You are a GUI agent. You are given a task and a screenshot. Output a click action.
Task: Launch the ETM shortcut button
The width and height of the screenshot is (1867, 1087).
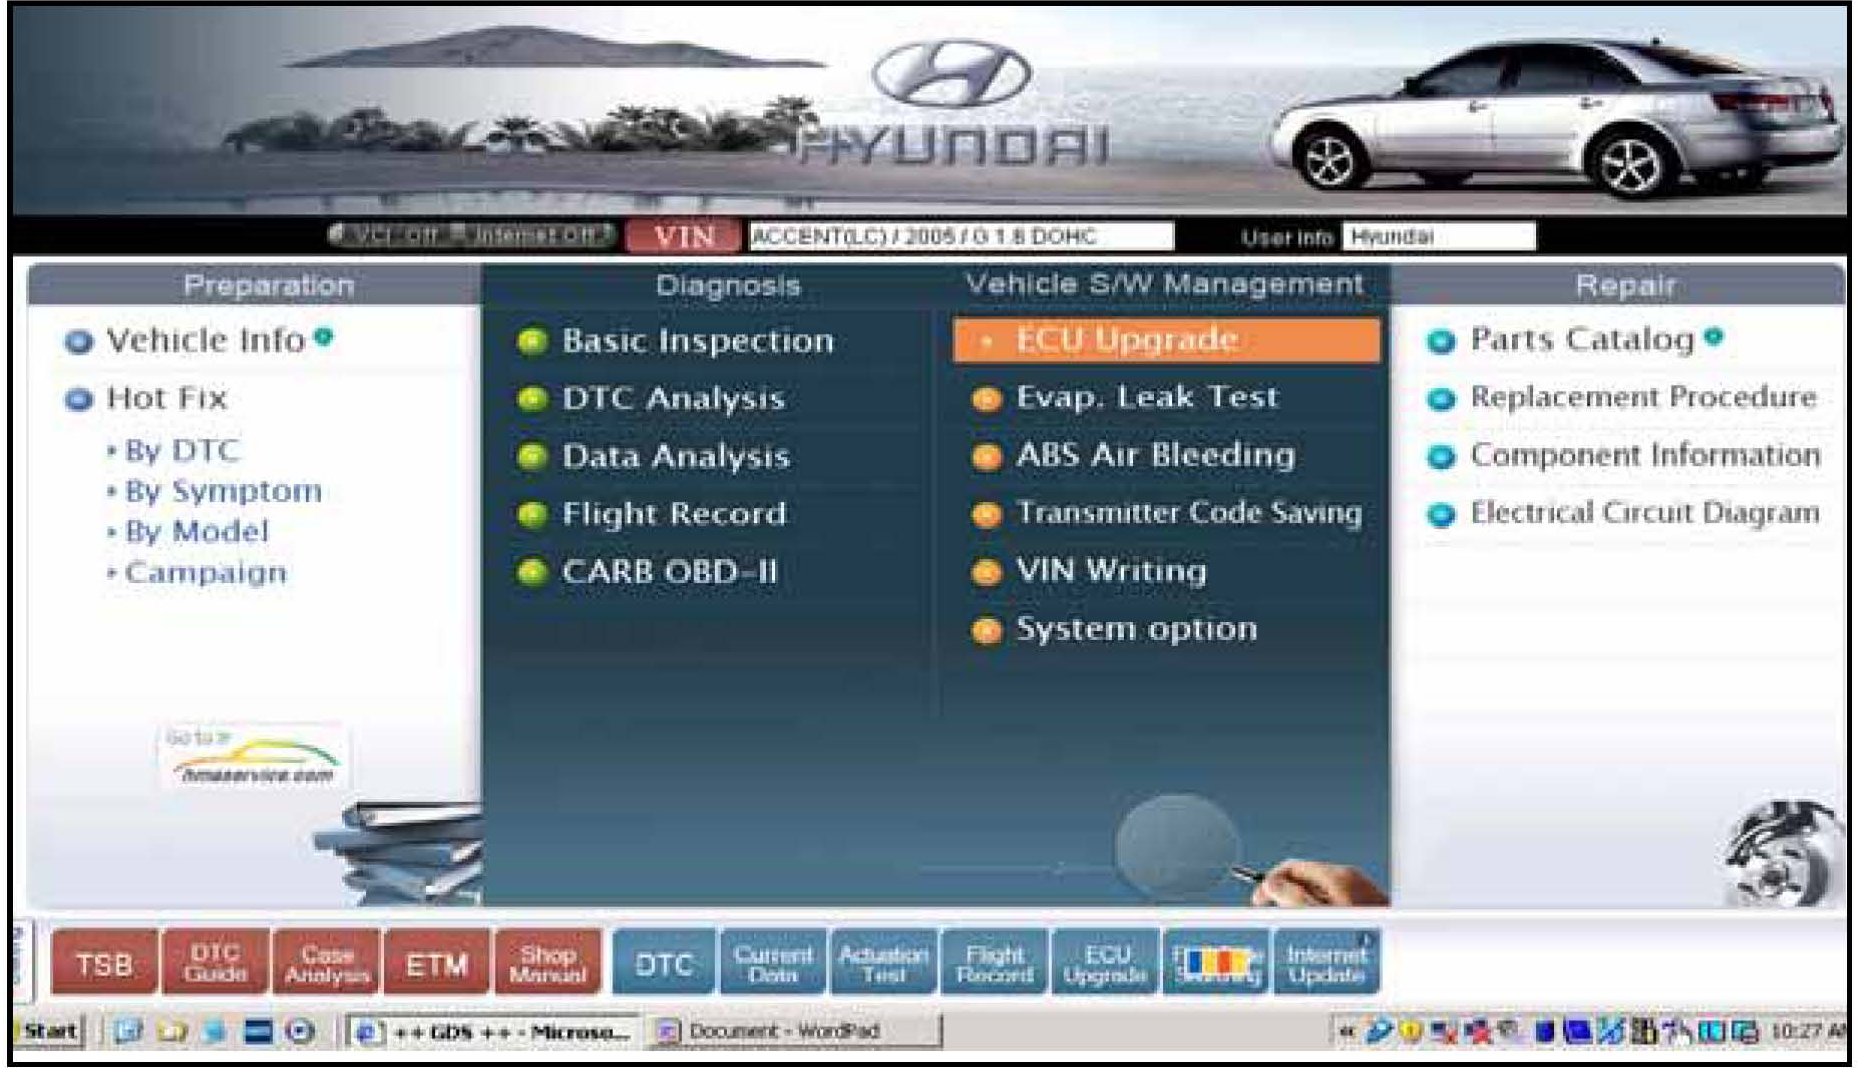click(437, 964)
